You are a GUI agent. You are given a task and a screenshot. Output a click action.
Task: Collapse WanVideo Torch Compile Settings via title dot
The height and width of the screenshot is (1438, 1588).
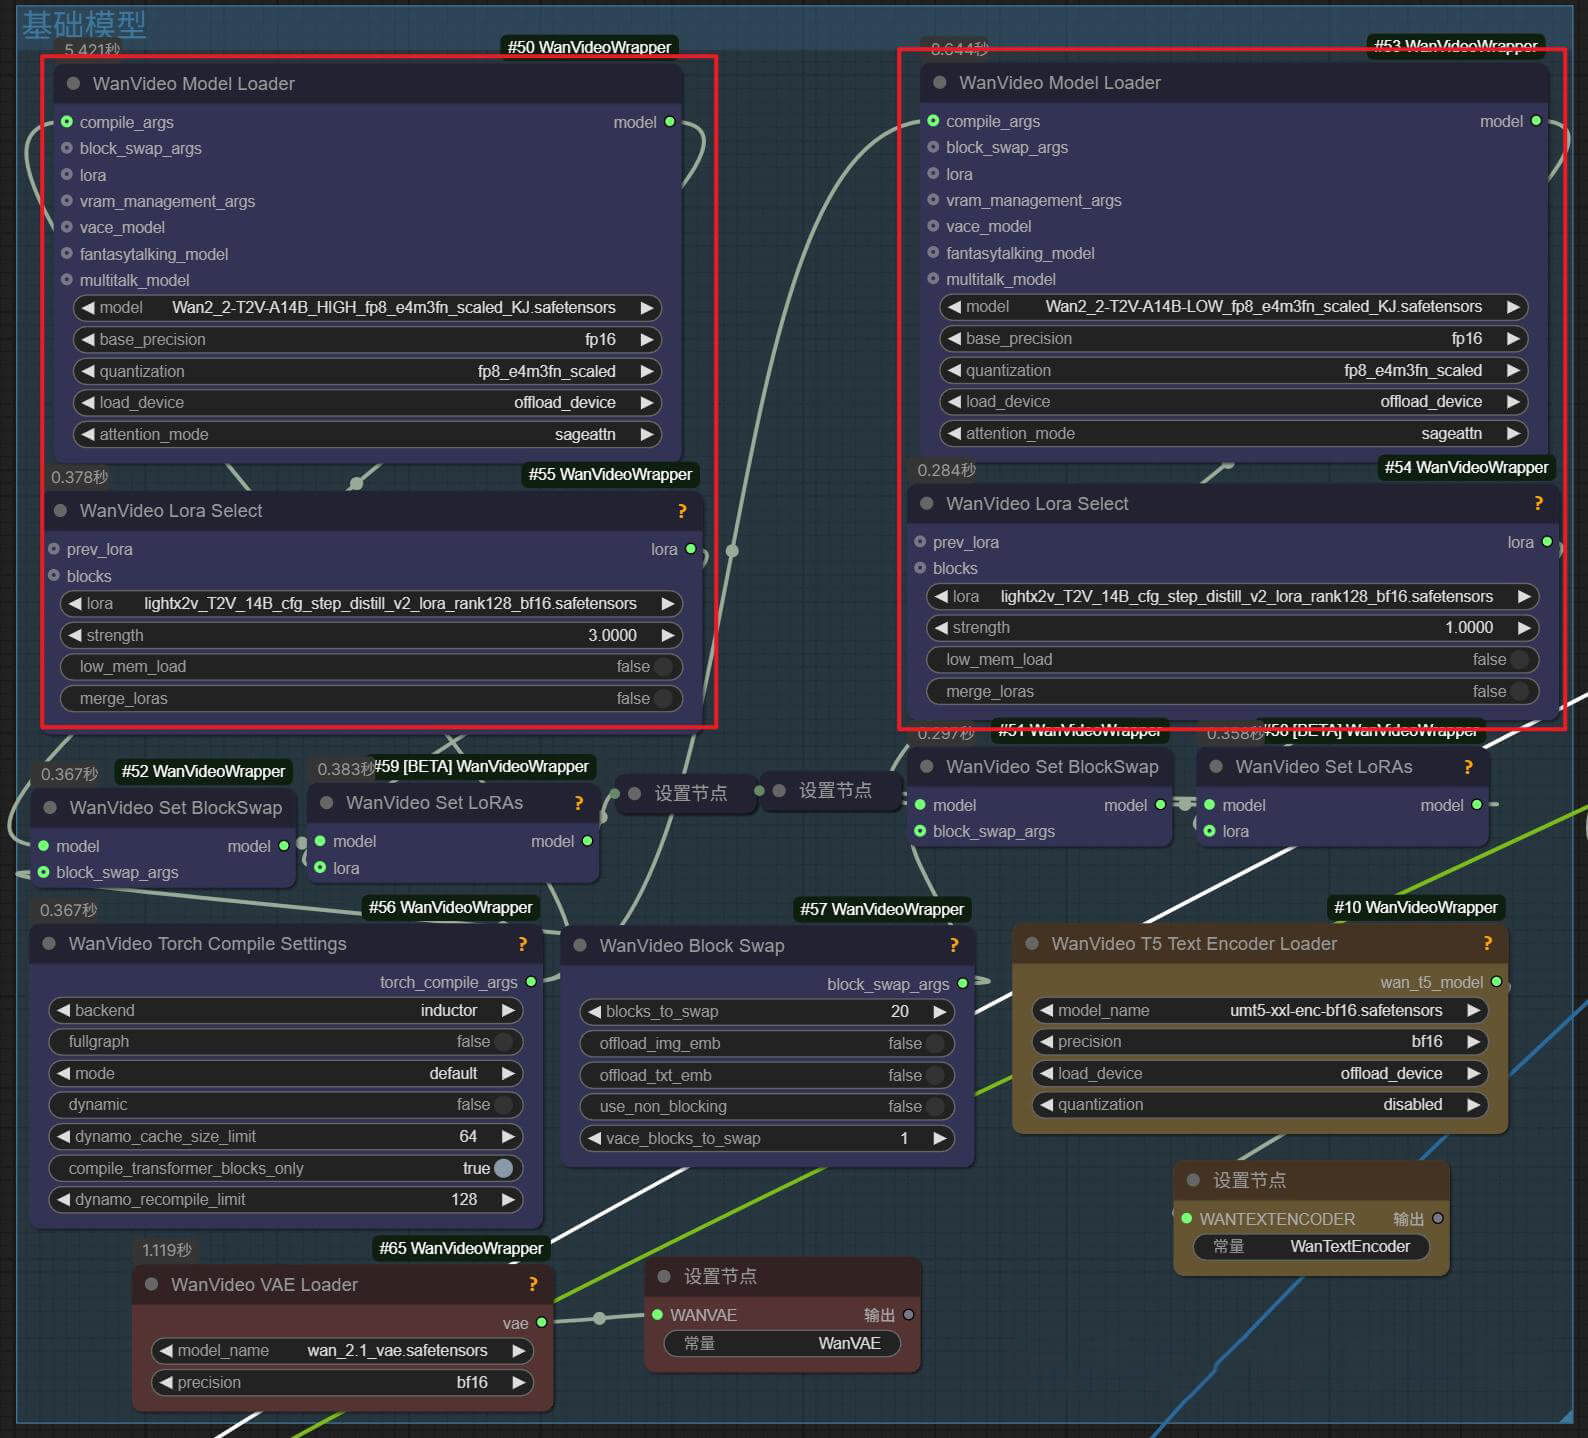(x=48, y=944)
